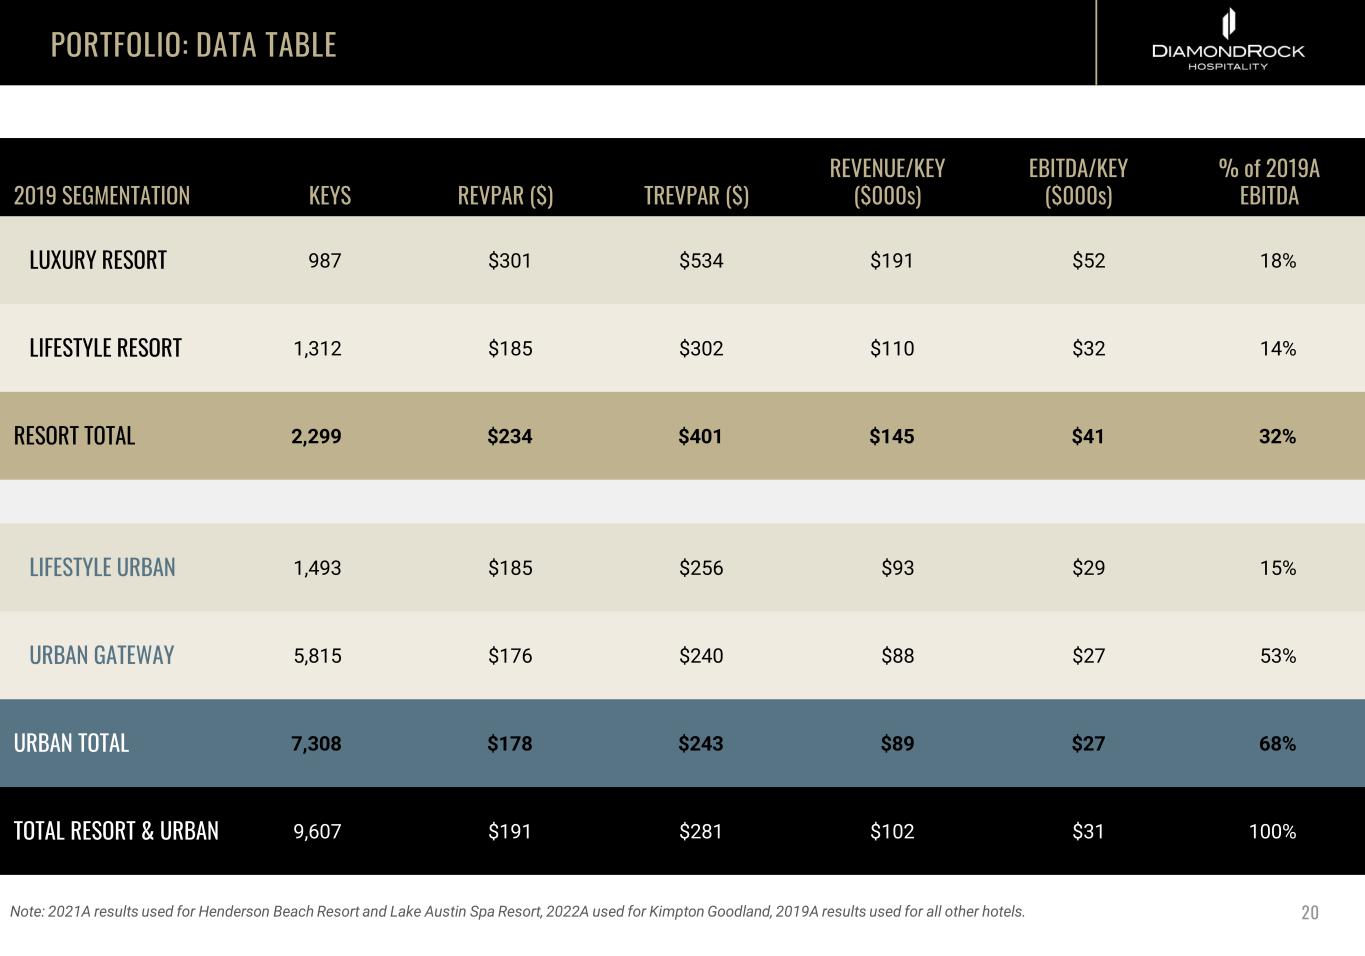Image resolution: width=1365 pixels, height=956 pixels.
Task: Click the TREVPAR ($) column header
Action: click(x=696, y=195)
